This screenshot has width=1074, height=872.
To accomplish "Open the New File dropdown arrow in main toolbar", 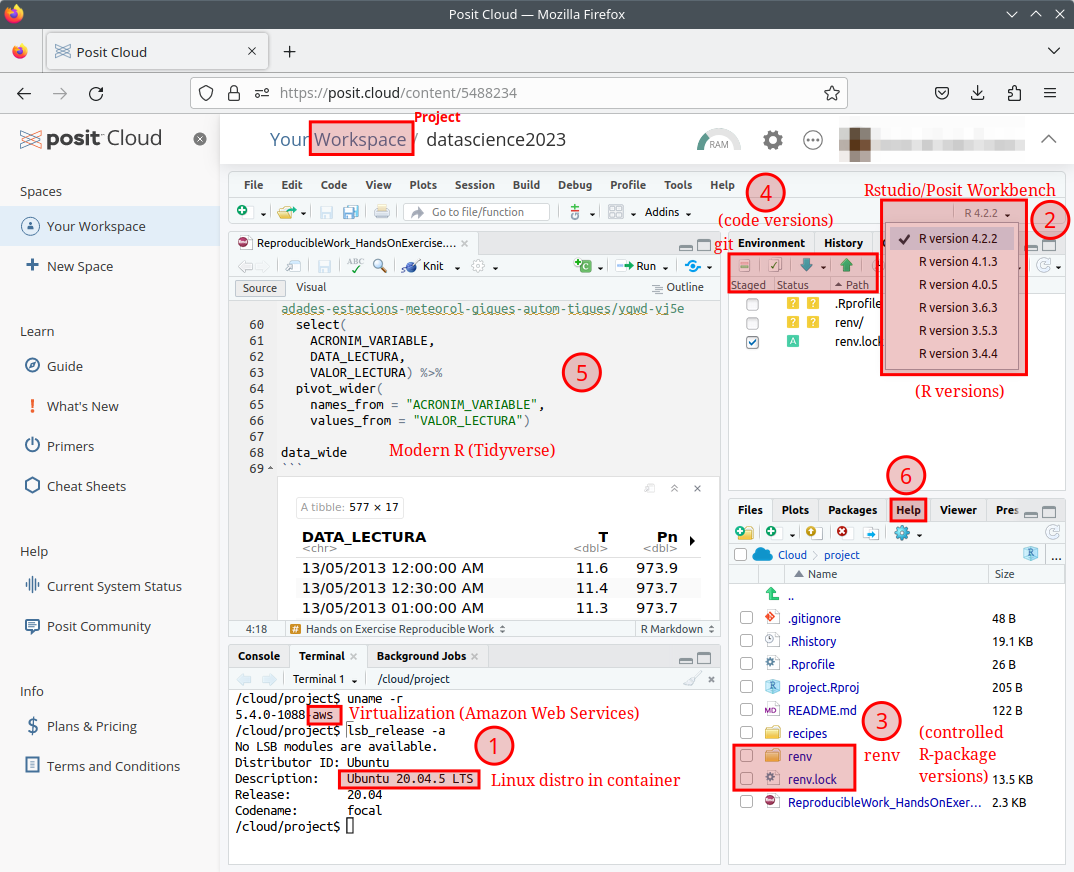I will (263, 214).
